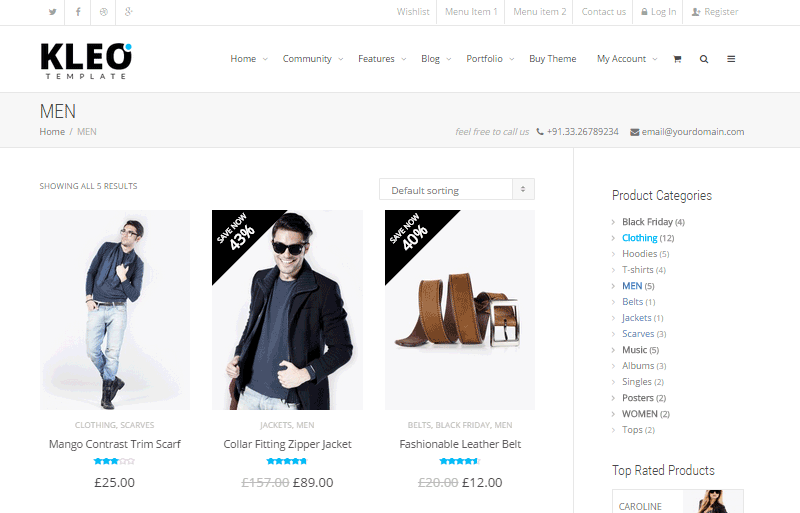Open Fashionable Leather Belt product title
Image resolution: width=800 pixels, height=513 pixels.
click(460, 444)
